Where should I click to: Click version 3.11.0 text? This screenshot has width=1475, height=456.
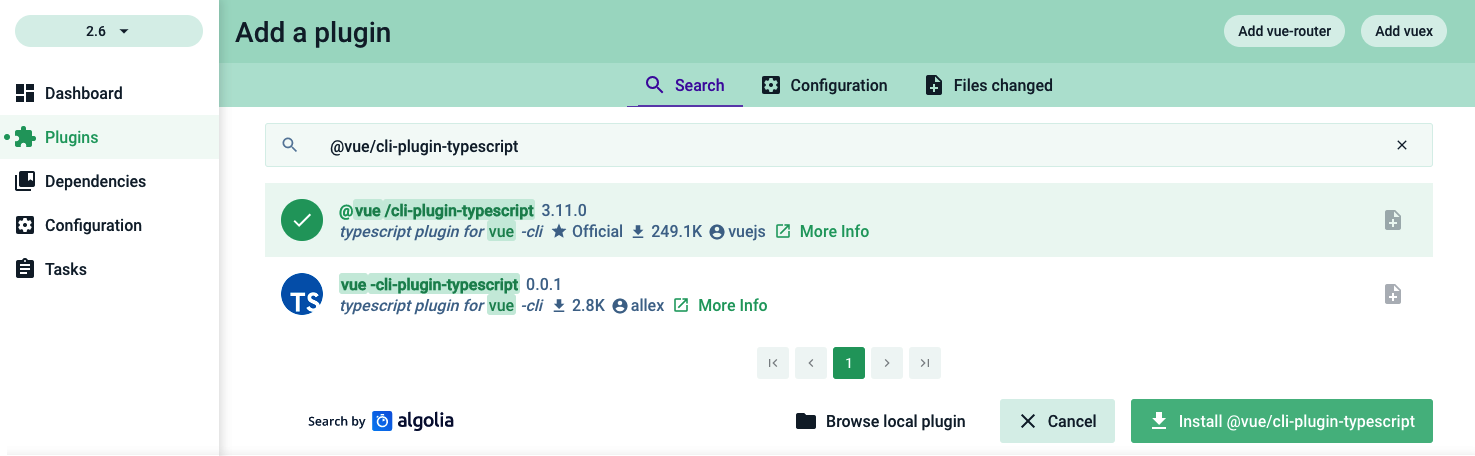point(564,210)
